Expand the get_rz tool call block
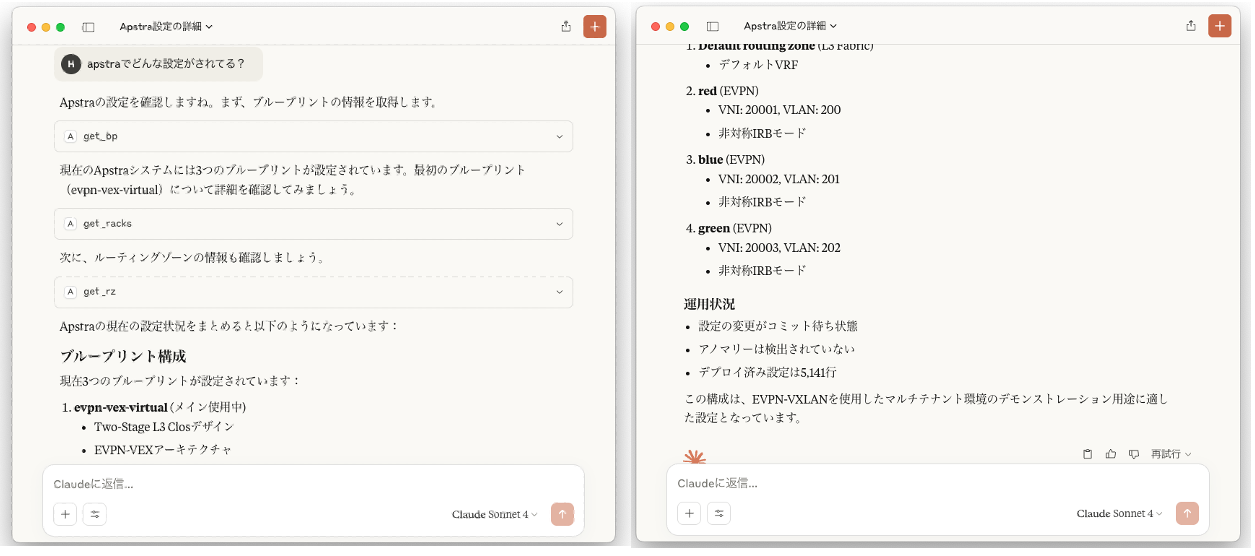 coord(313,292)
